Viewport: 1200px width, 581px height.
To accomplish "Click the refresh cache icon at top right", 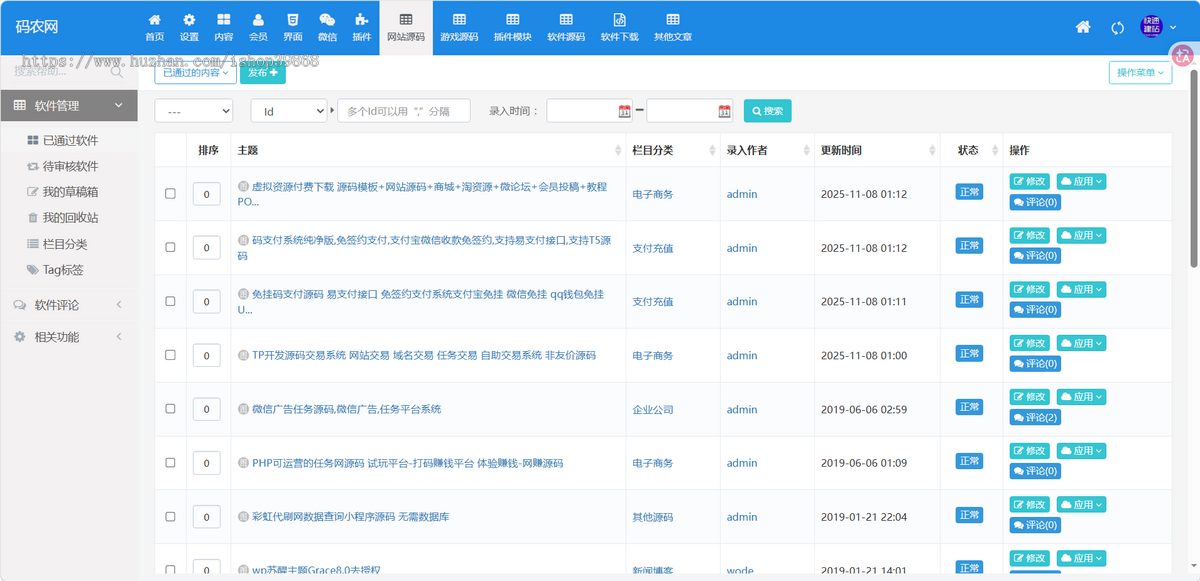I will tap(1118, 27).
